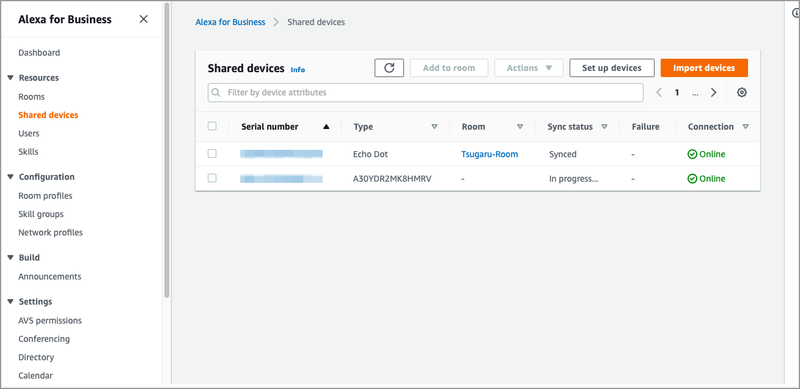This screenshot has width=800, height=389.
Task: Click the Filter by device attributes field
Action: click(426, 93)
